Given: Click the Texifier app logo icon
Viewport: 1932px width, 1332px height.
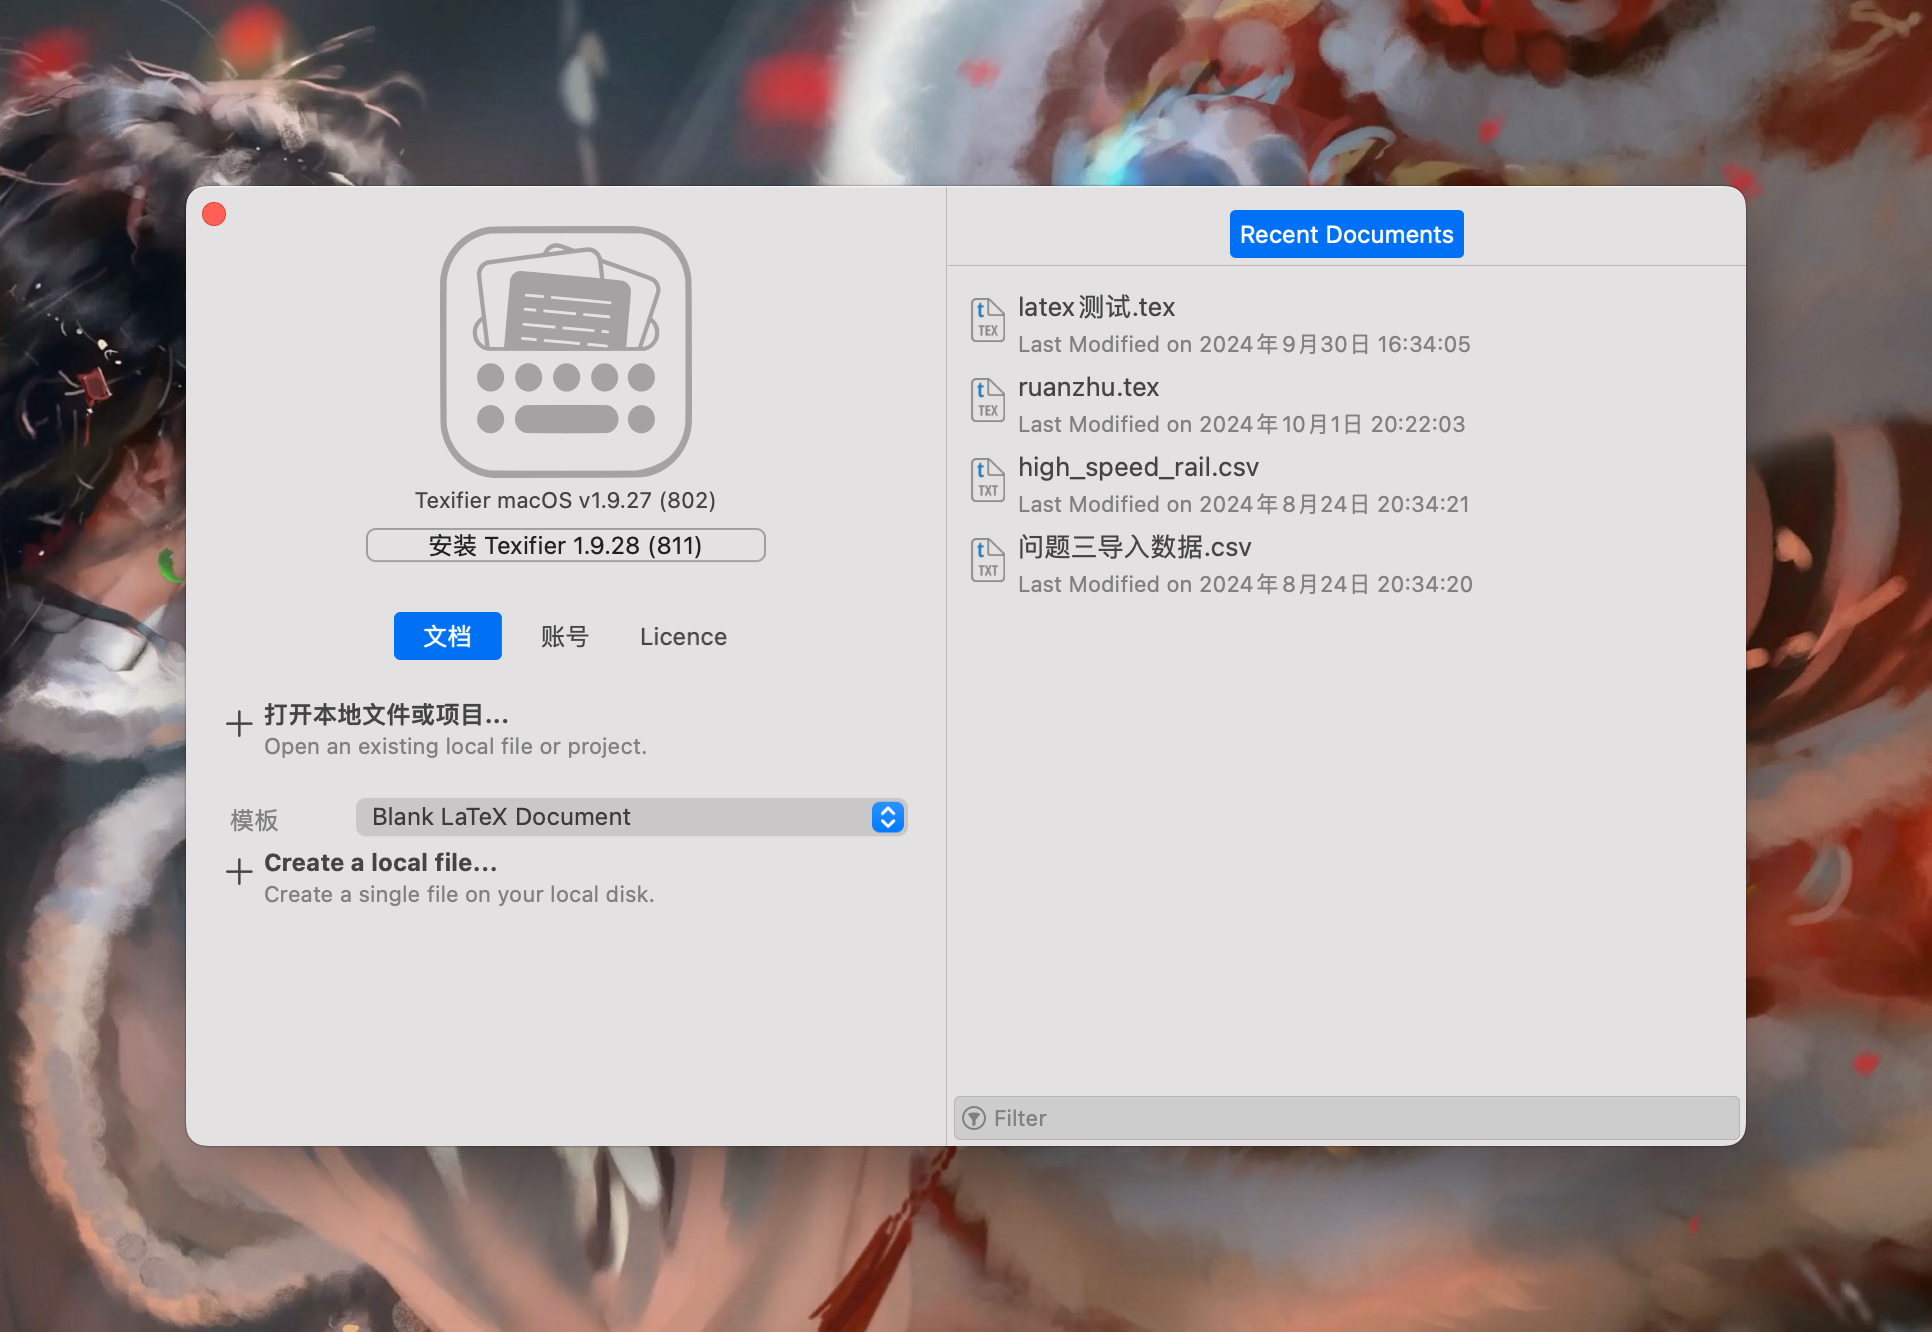Looking at the screenshot, I should click(x=566, y=352).
